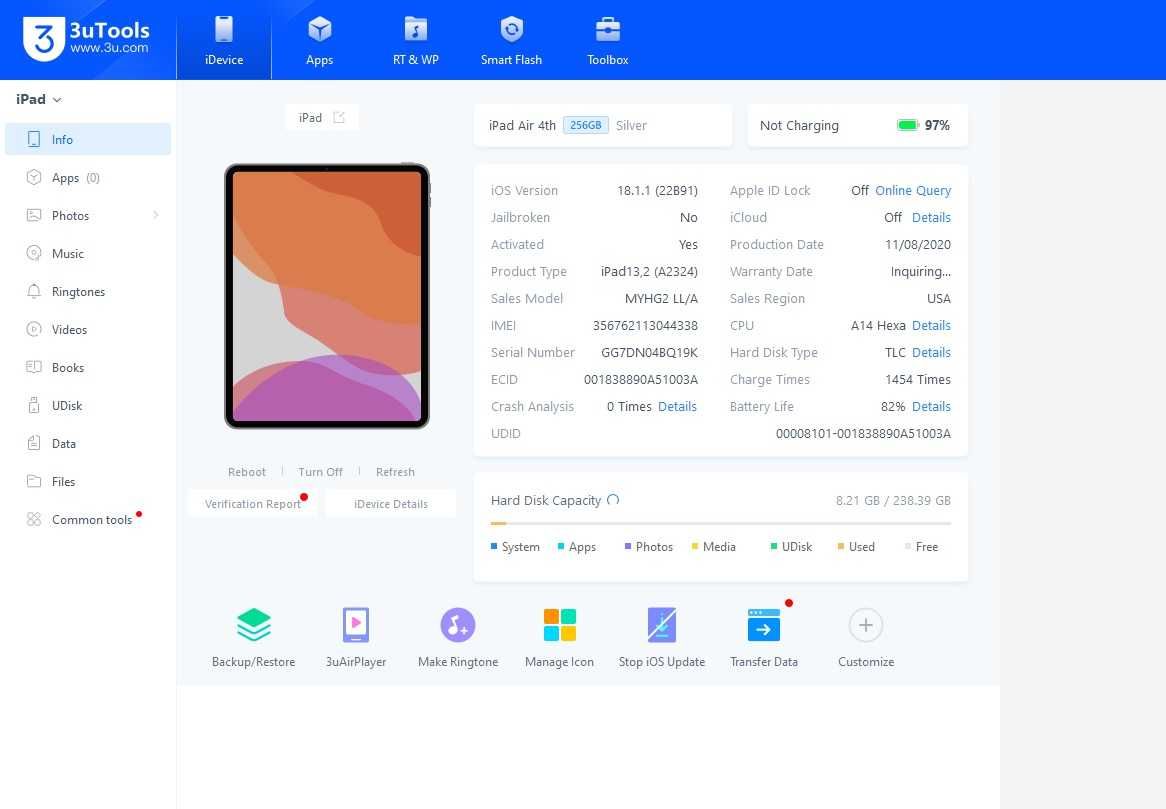Click the Apps legend color swatch
This screenshot has width=1166, height=809.
click(x=561, y=547)
